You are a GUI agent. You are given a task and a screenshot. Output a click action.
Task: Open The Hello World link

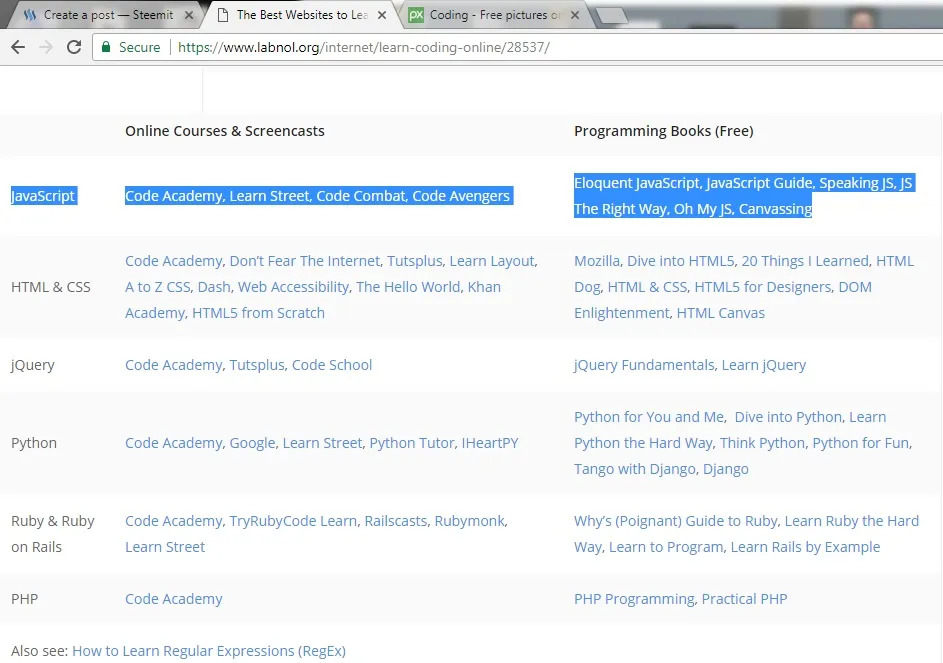408,286
